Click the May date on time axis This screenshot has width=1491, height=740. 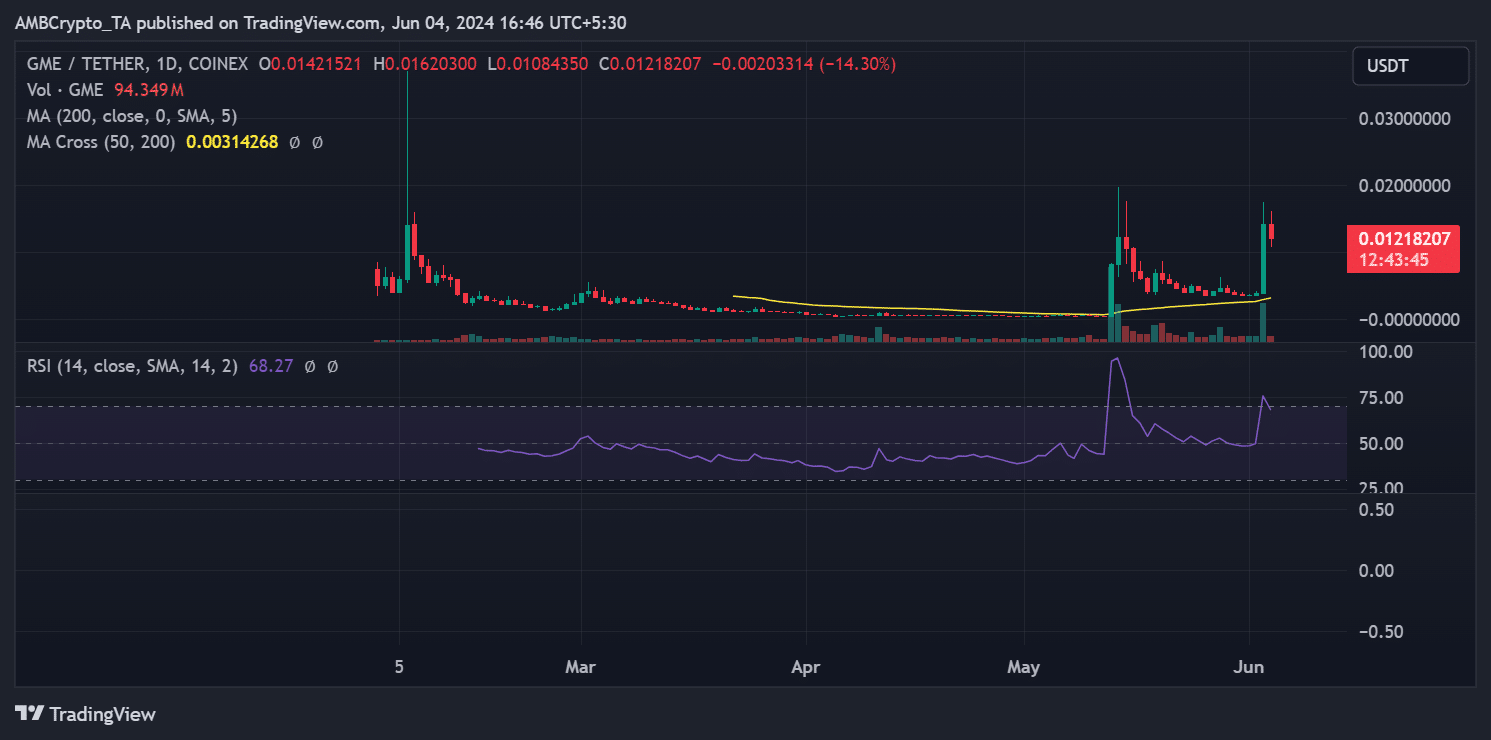coord(1024,666)
